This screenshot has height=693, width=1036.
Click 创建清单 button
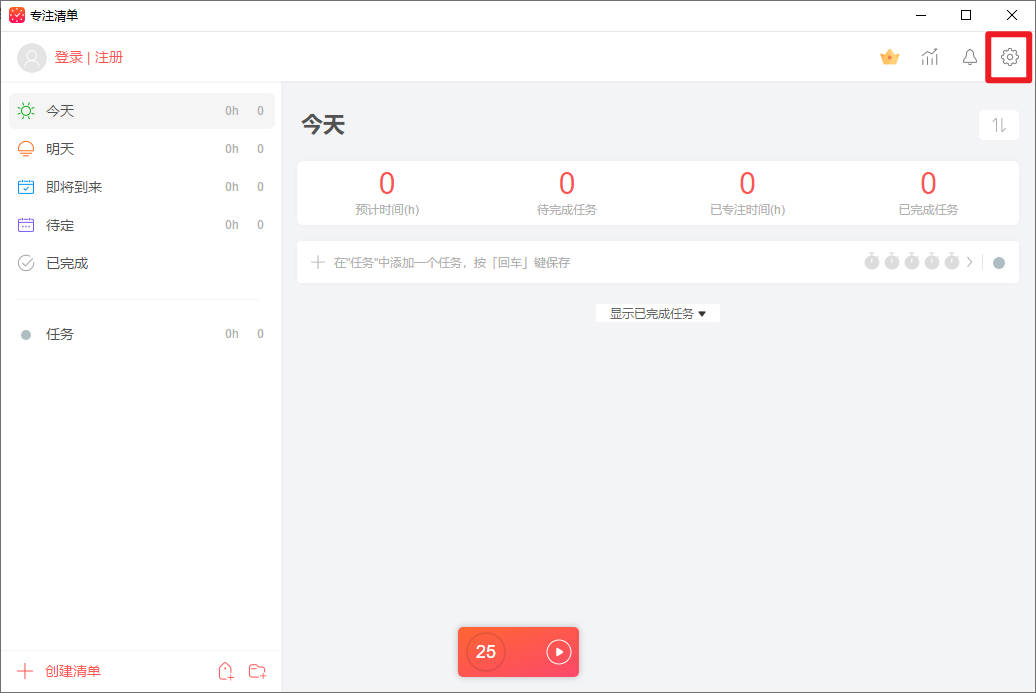(x=72, y=671)
